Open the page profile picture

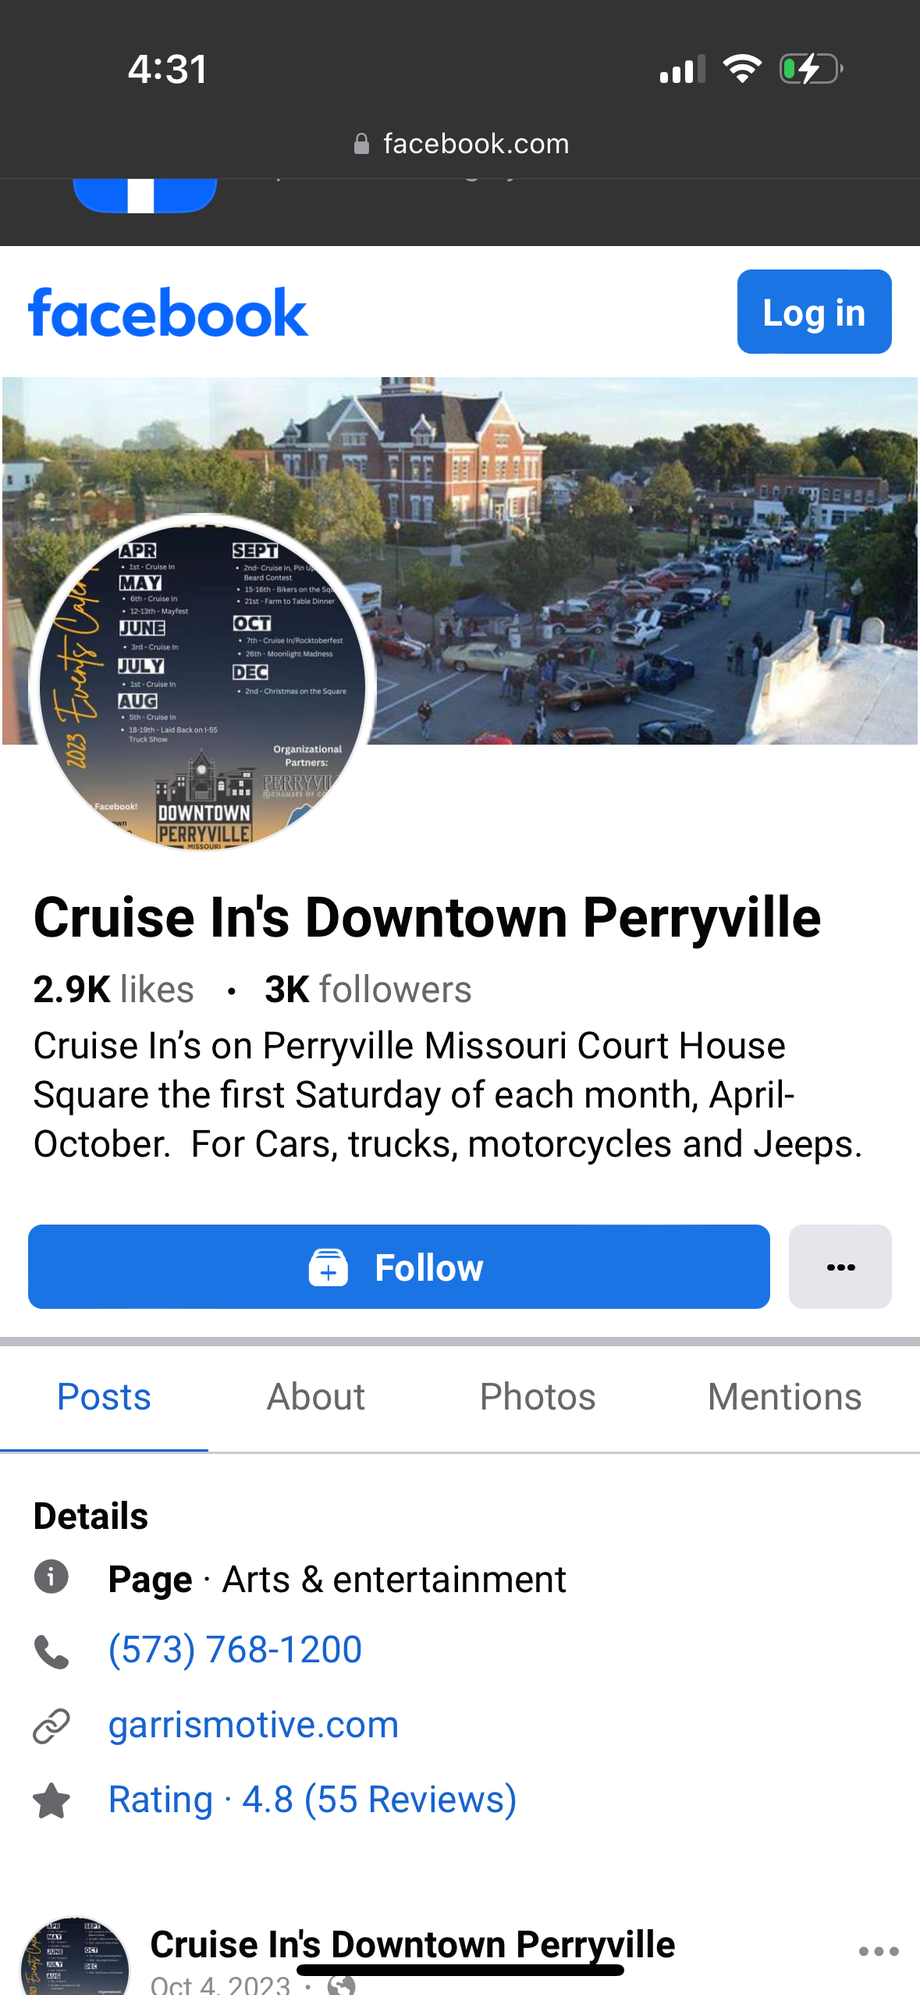pyautogui.click(x=203, y=684)
